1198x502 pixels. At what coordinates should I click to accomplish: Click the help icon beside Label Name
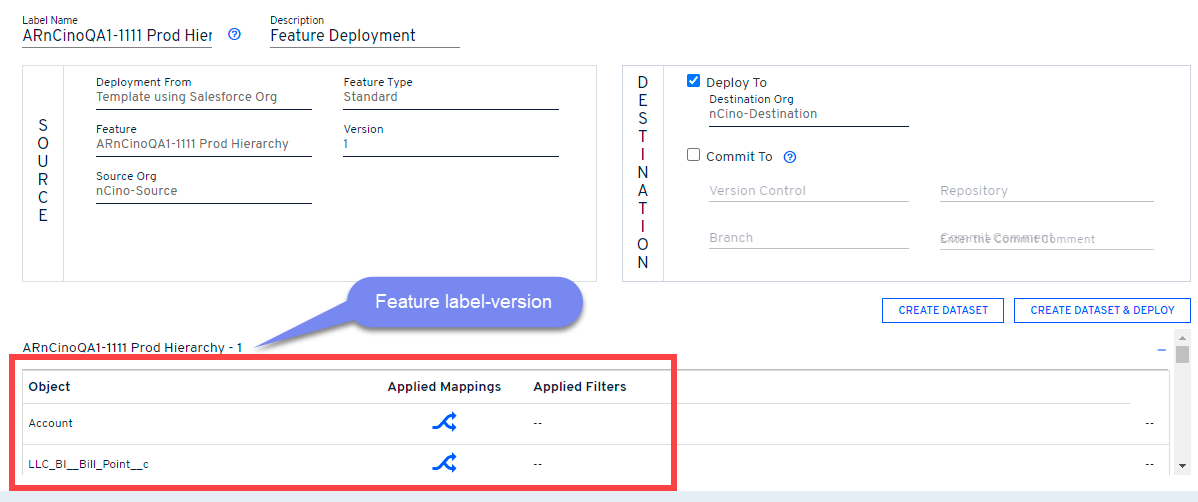coord(235,34)
